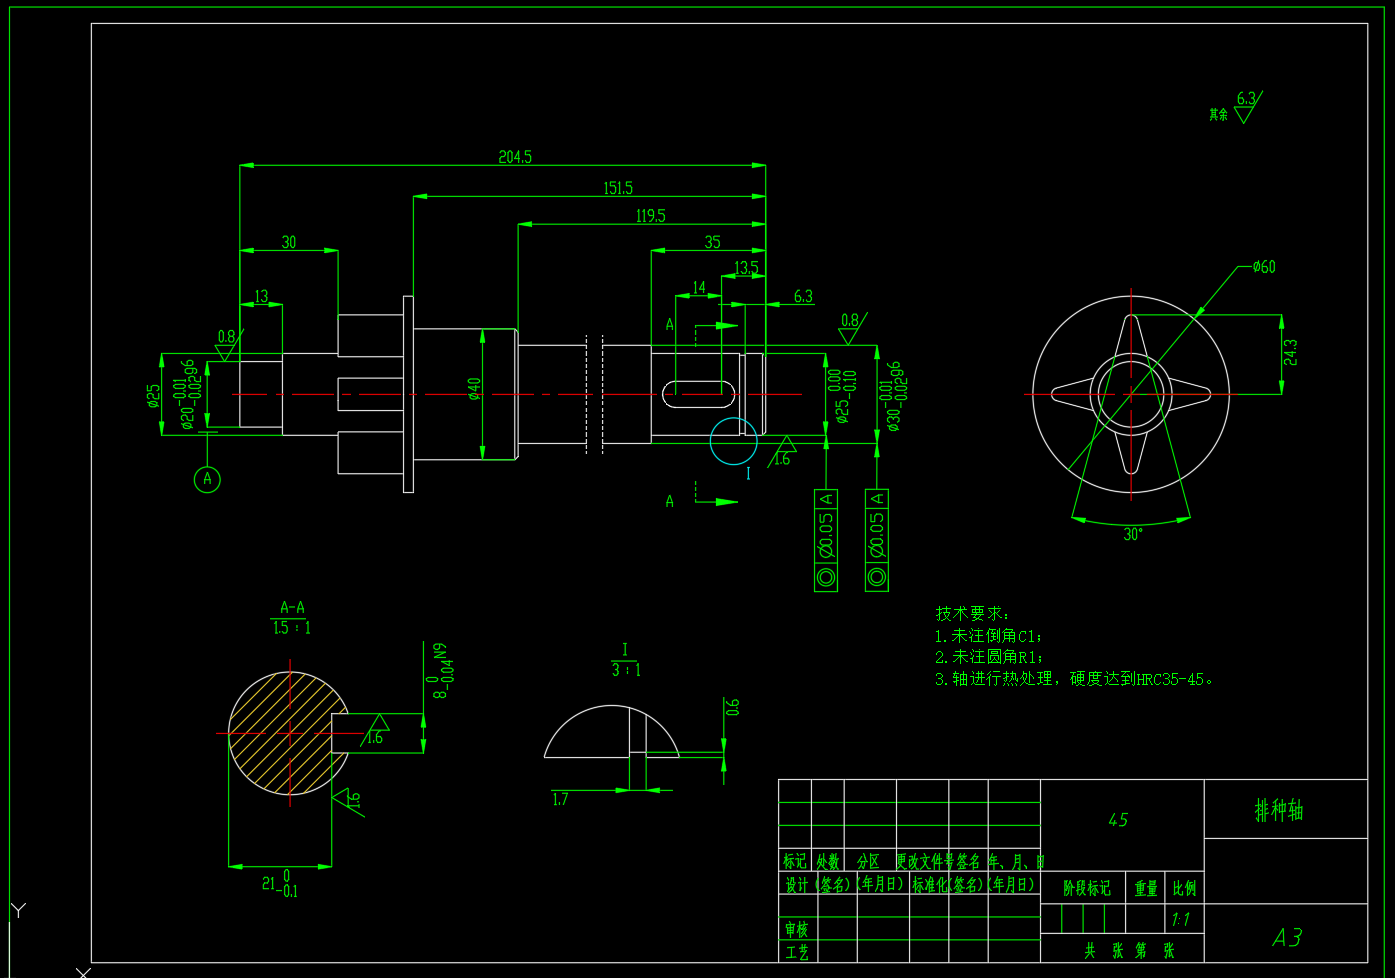Image resolution: width=1395 pixels, height=978 pixels.
Task: Click the 13.5 dimension text
Action: point(746,268)
